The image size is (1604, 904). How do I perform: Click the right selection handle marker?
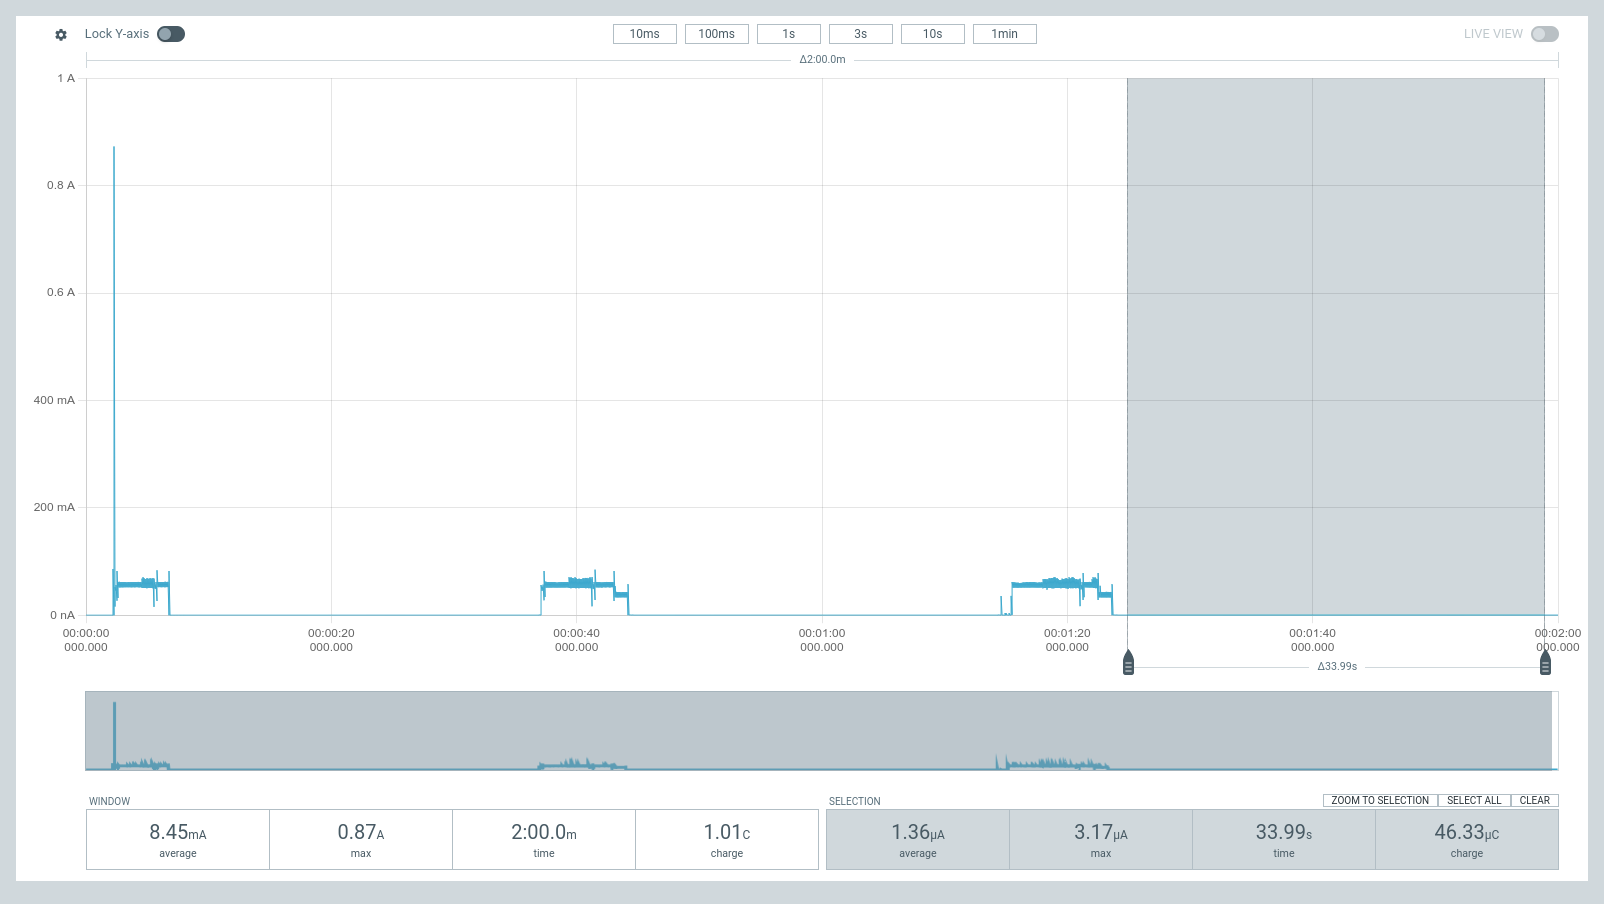coord(1545,662)
